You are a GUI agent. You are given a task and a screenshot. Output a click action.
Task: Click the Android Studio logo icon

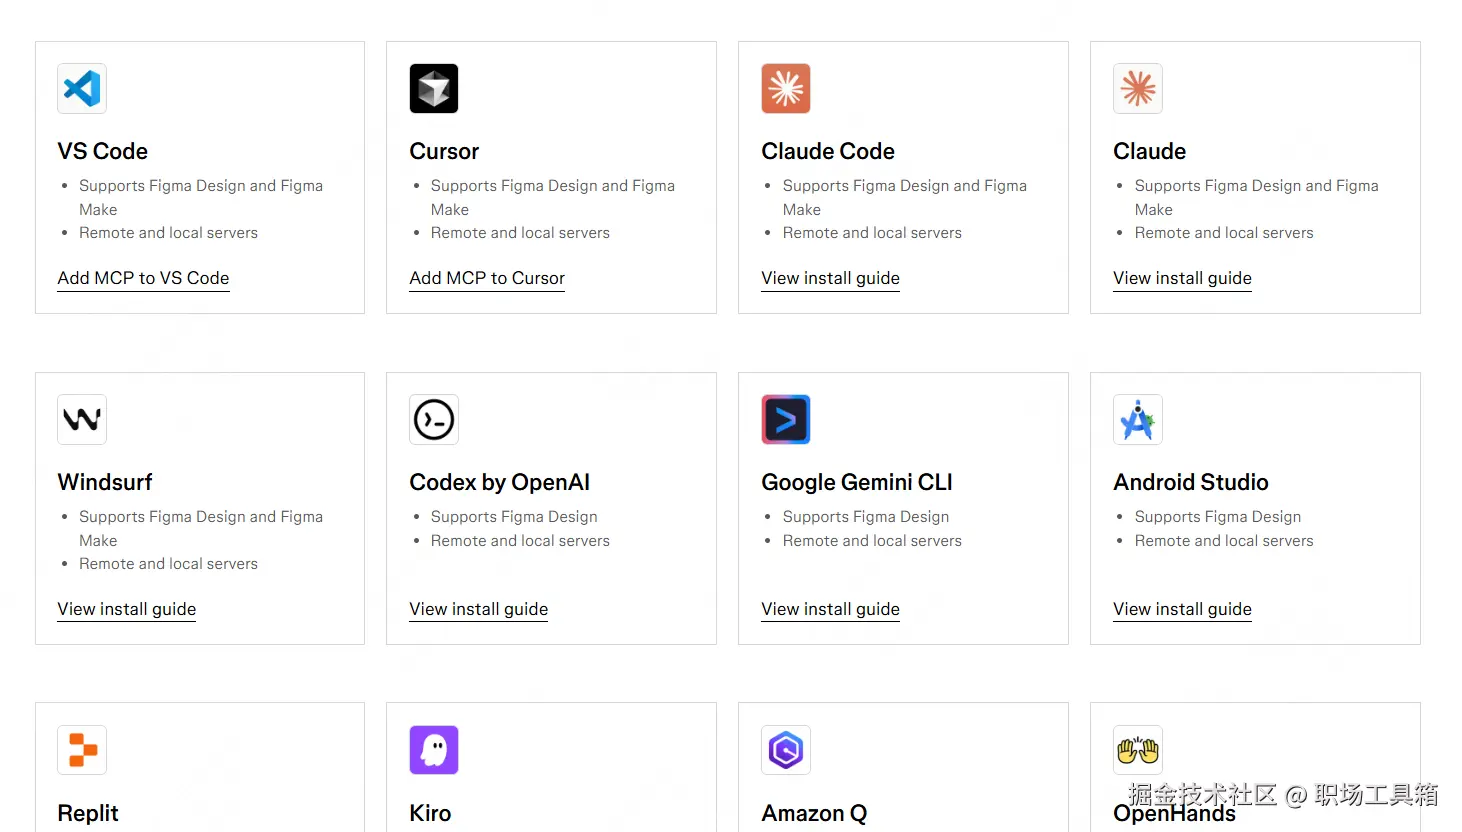(x=1138, y=420)
